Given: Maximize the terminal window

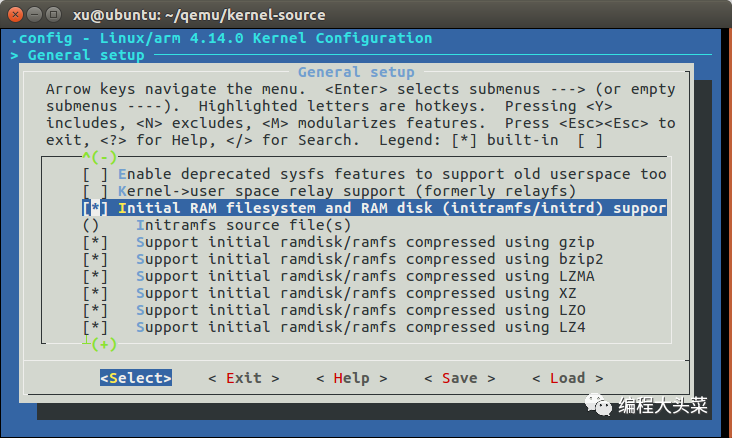Looking at the screenshot, I should [54, 14].
